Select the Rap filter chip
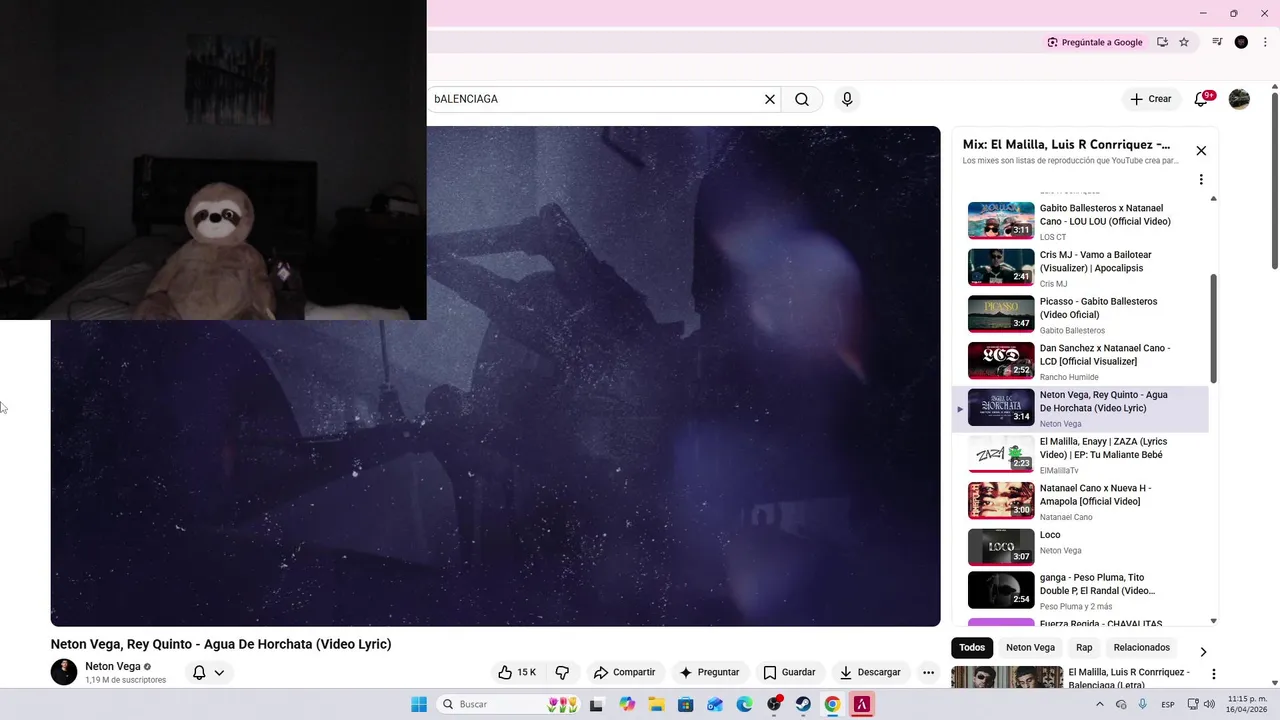This screenshot has width=1280, height=720. pyautogui.click(x=1084, y=647)
